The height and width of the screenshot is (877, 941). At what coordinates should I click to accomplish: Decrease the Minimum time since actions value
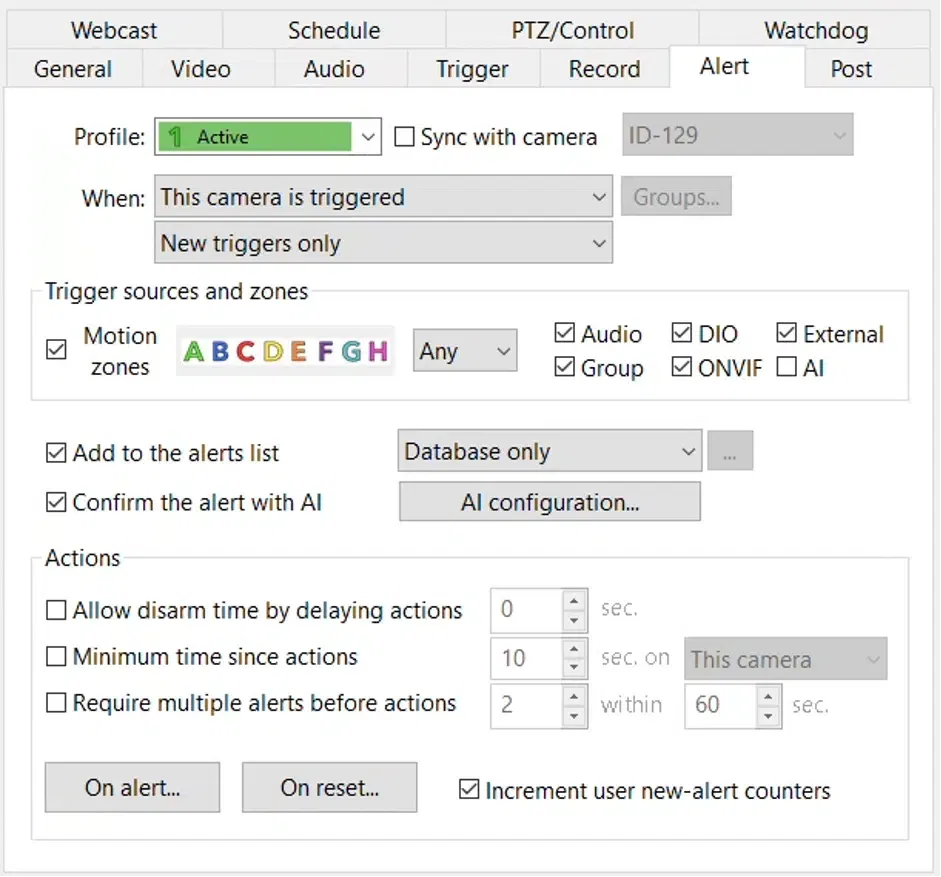tap(574, 667)
